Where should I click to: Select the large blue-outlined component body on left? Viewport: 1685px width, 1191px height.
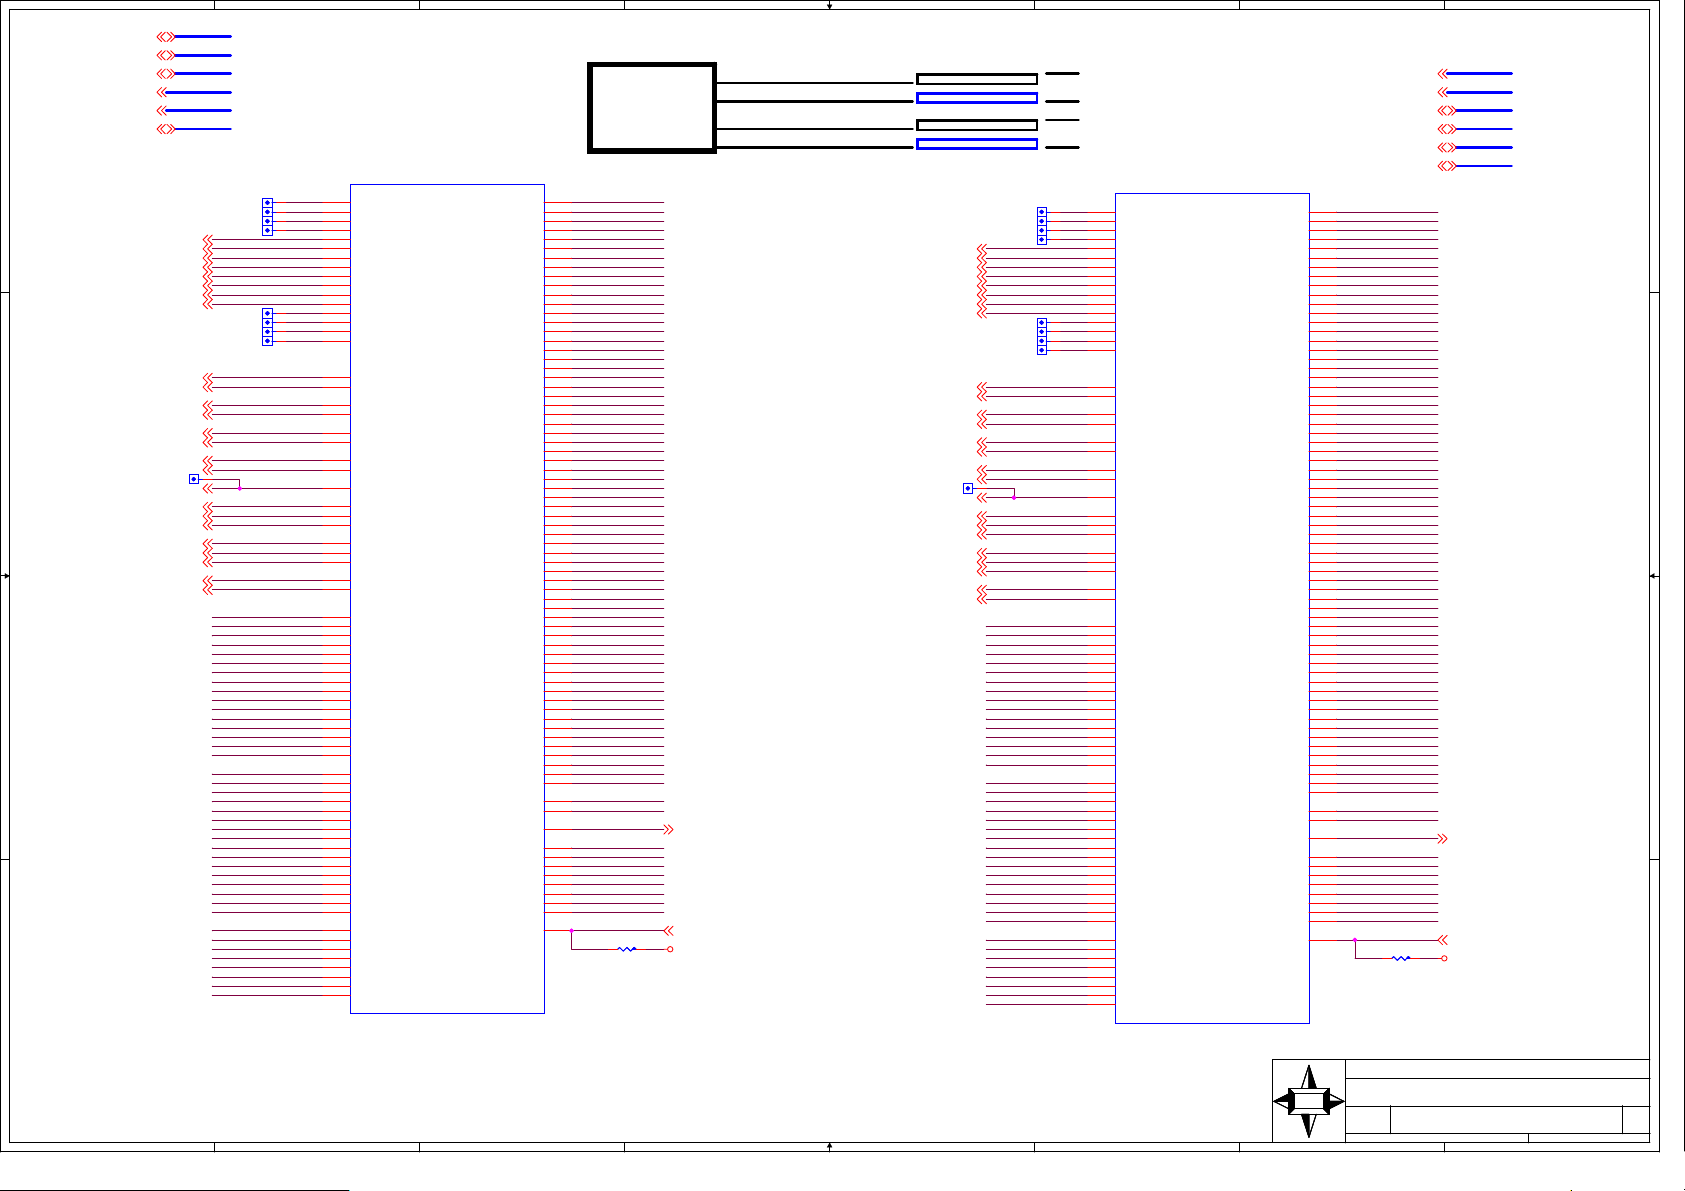(x=447, y=599)
